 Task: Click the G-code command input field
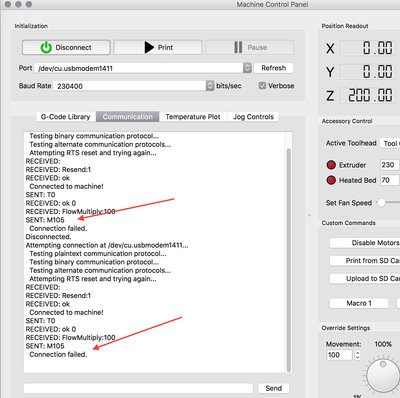pyautogui.click(x=138, y=388)
